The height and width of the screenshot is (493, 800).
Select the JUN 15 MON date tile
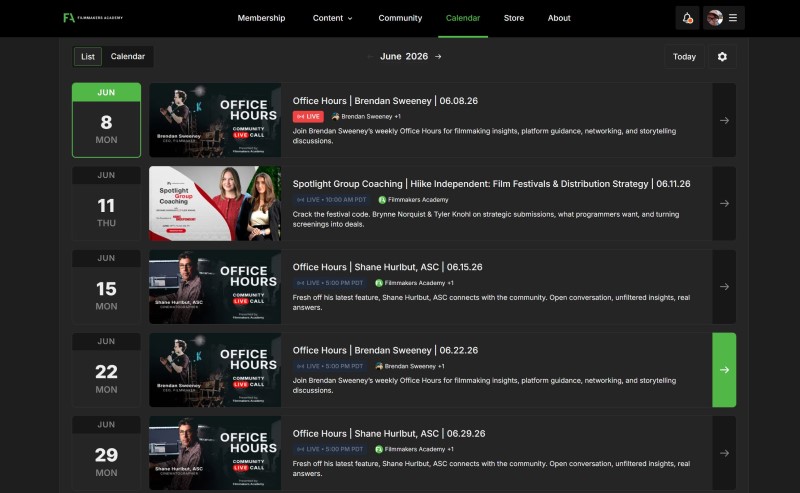point(106,287)
